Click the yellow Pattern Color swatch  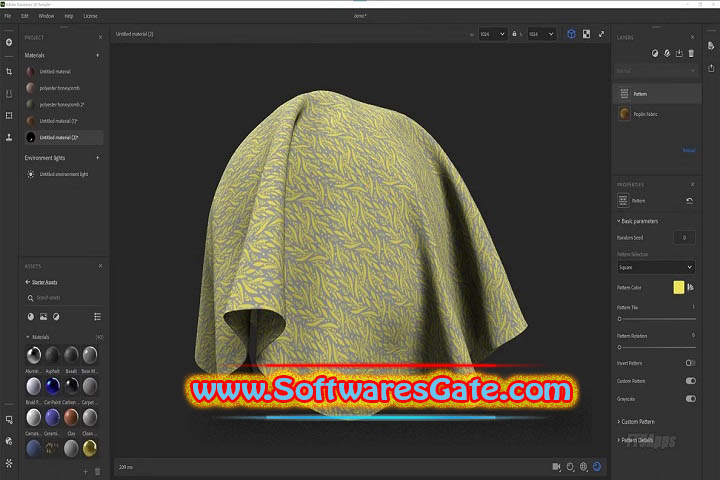[x=679, y=288]
